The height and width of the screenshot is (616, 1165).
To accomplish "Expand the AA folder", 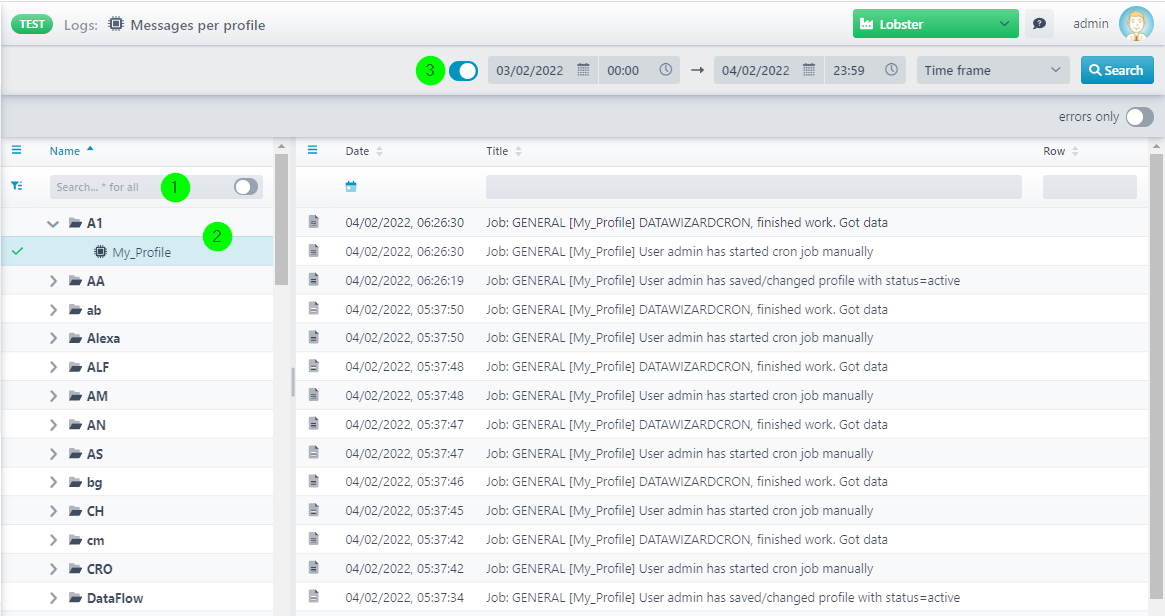I will pyautogui.click(x=53, y=281).
